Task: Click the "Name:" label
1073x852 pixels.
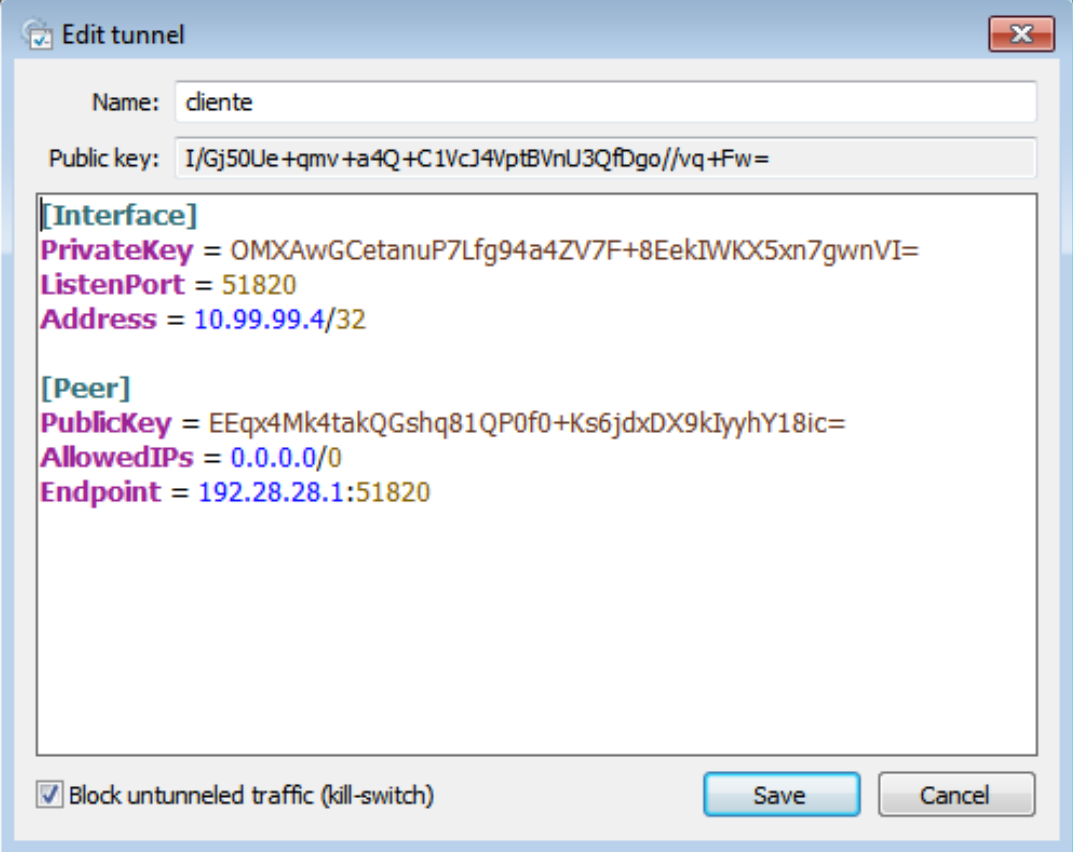Action: 125,102
